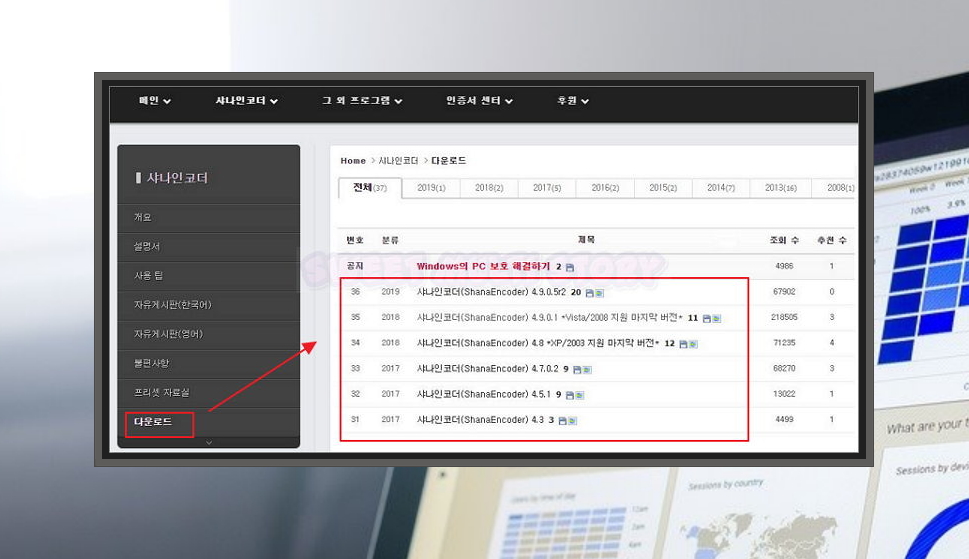This screenshot has width=969, height=559.
Task: Open the 샤나인코더 top navigation dropdown
Action: point(246,101)
